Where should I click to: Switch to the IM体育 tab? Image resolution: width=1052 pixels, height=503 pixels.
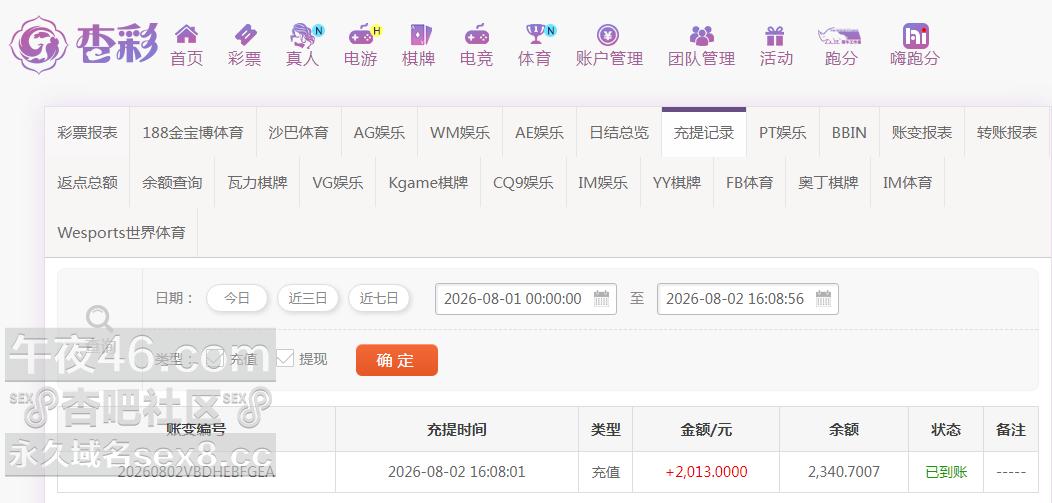[x=907, y=182]
